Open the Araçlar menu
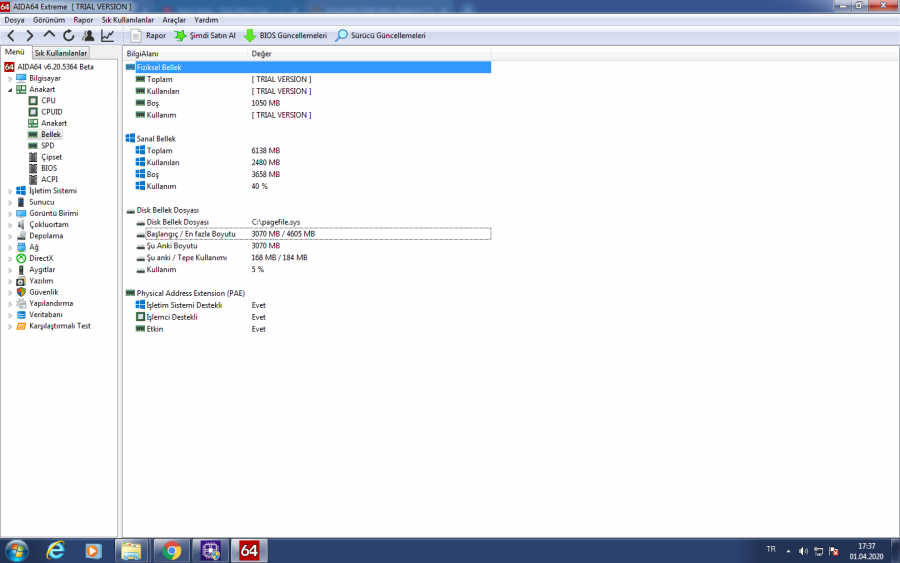This screenshot has height=563, width=900. (174, 20)
